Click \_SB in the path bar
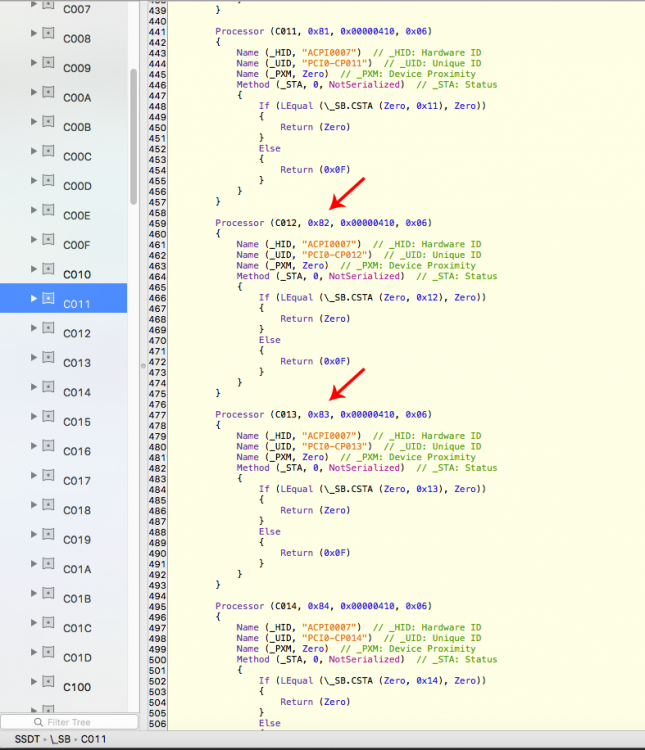645x750 pixels. 60,739
